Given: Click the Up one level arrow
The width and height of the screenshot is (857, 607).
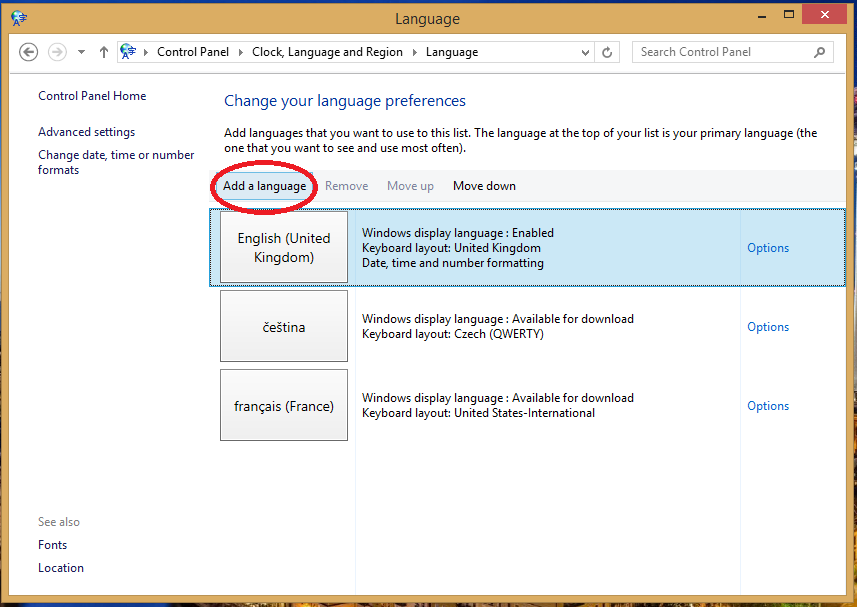Looking at the screenshot, I should [x=103, y=51].
